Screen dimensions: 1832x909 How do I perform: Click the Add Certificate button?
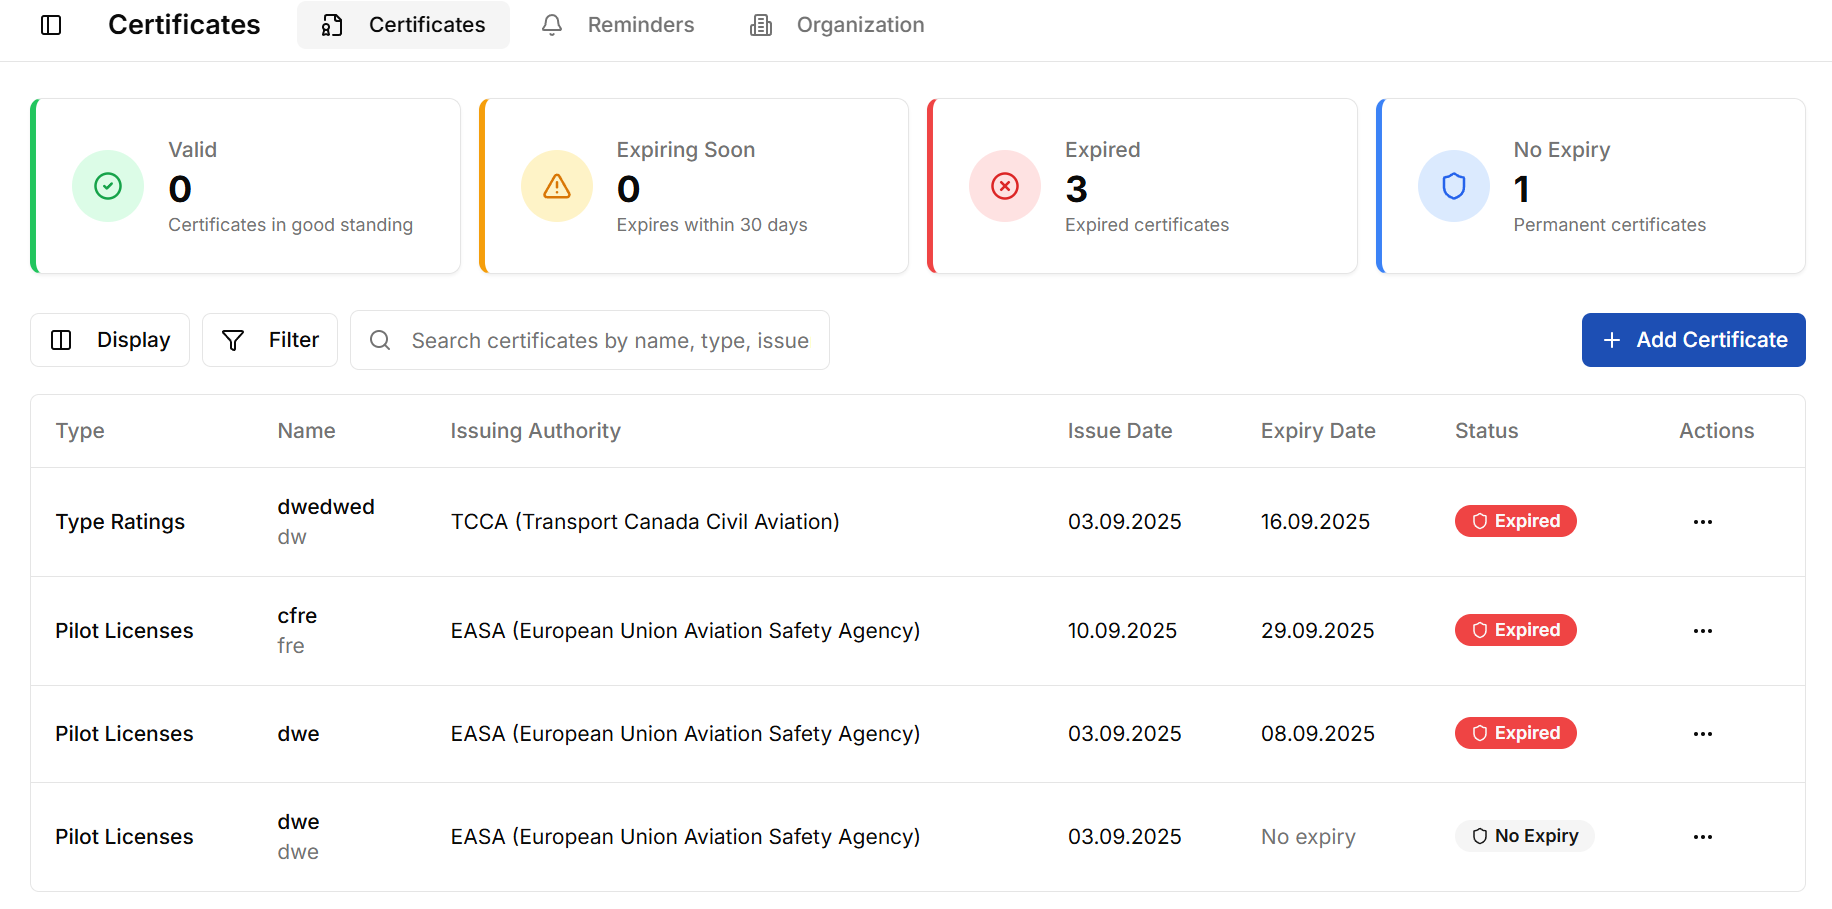coord(1693,340)
